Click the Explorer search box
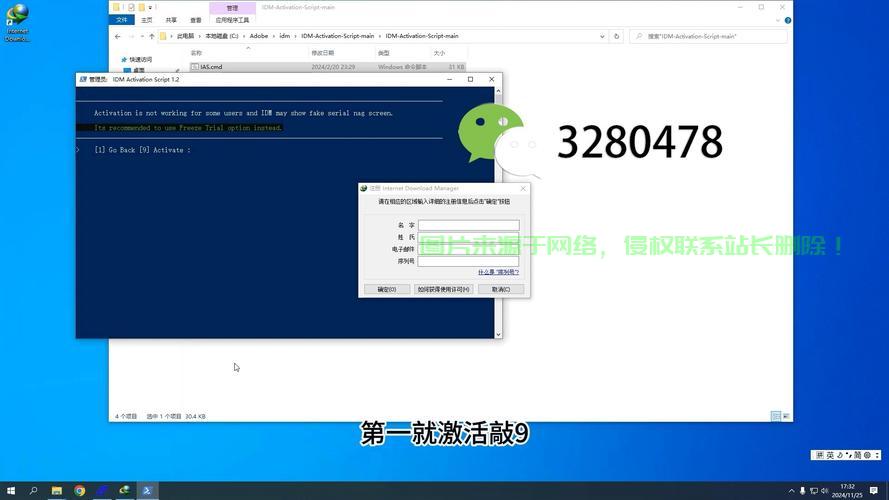This screenshot has height=500, width=889. [x=708, y=36]
